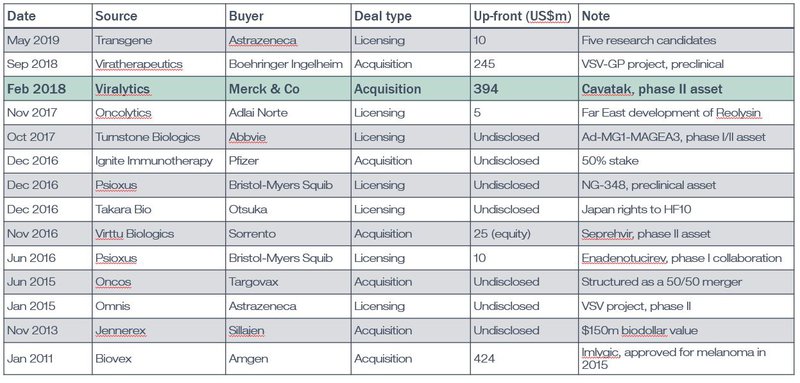Select the Turnstone Biologics source cell
This screenshot has height=383, width=800.
(x=147, y=137)
